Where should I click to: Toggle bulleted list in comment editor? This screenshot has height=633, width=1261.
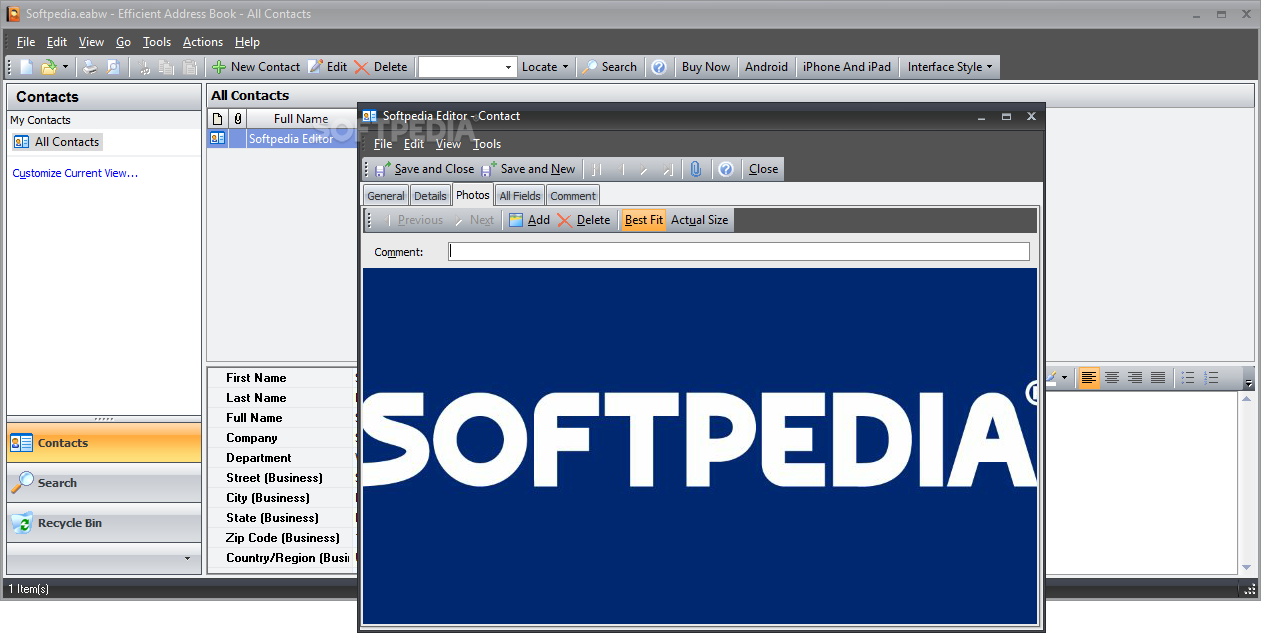tap(1188, 378)
